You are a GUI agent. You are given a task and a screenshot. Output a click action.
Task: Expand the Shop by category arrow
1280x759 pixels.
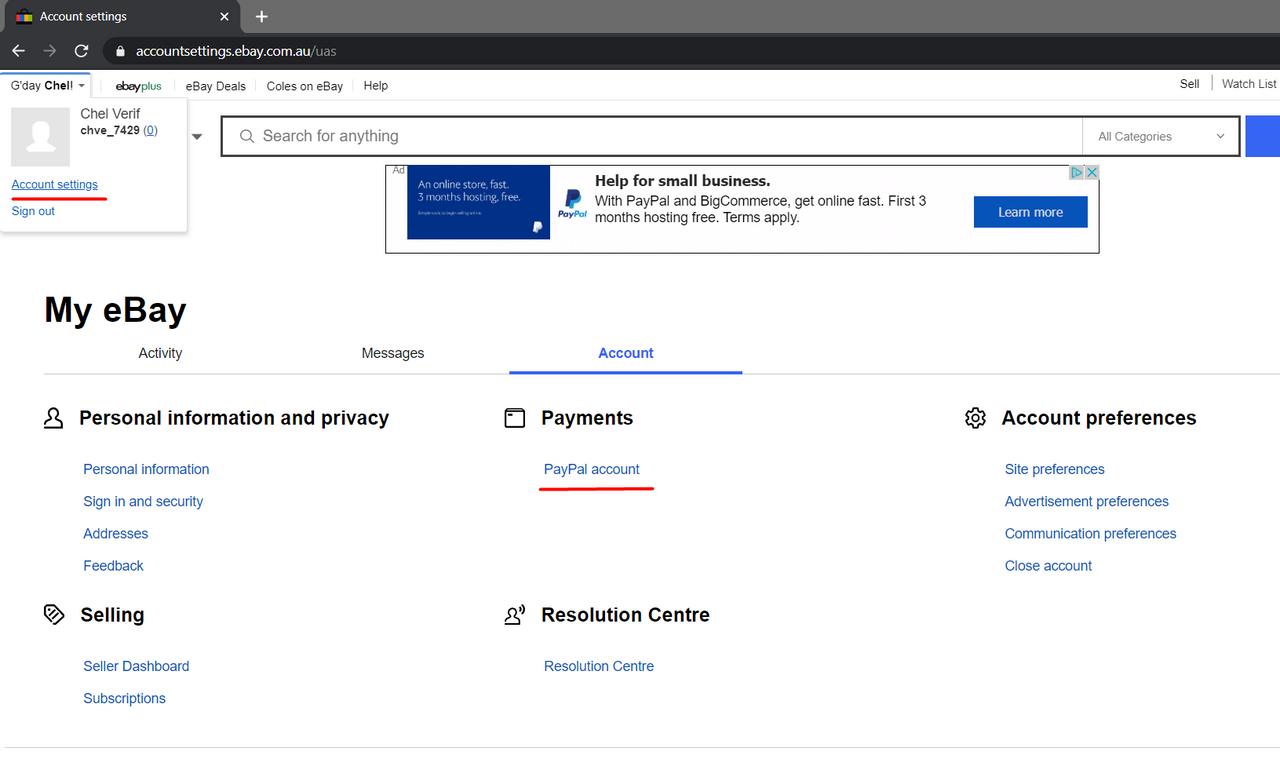197,137
